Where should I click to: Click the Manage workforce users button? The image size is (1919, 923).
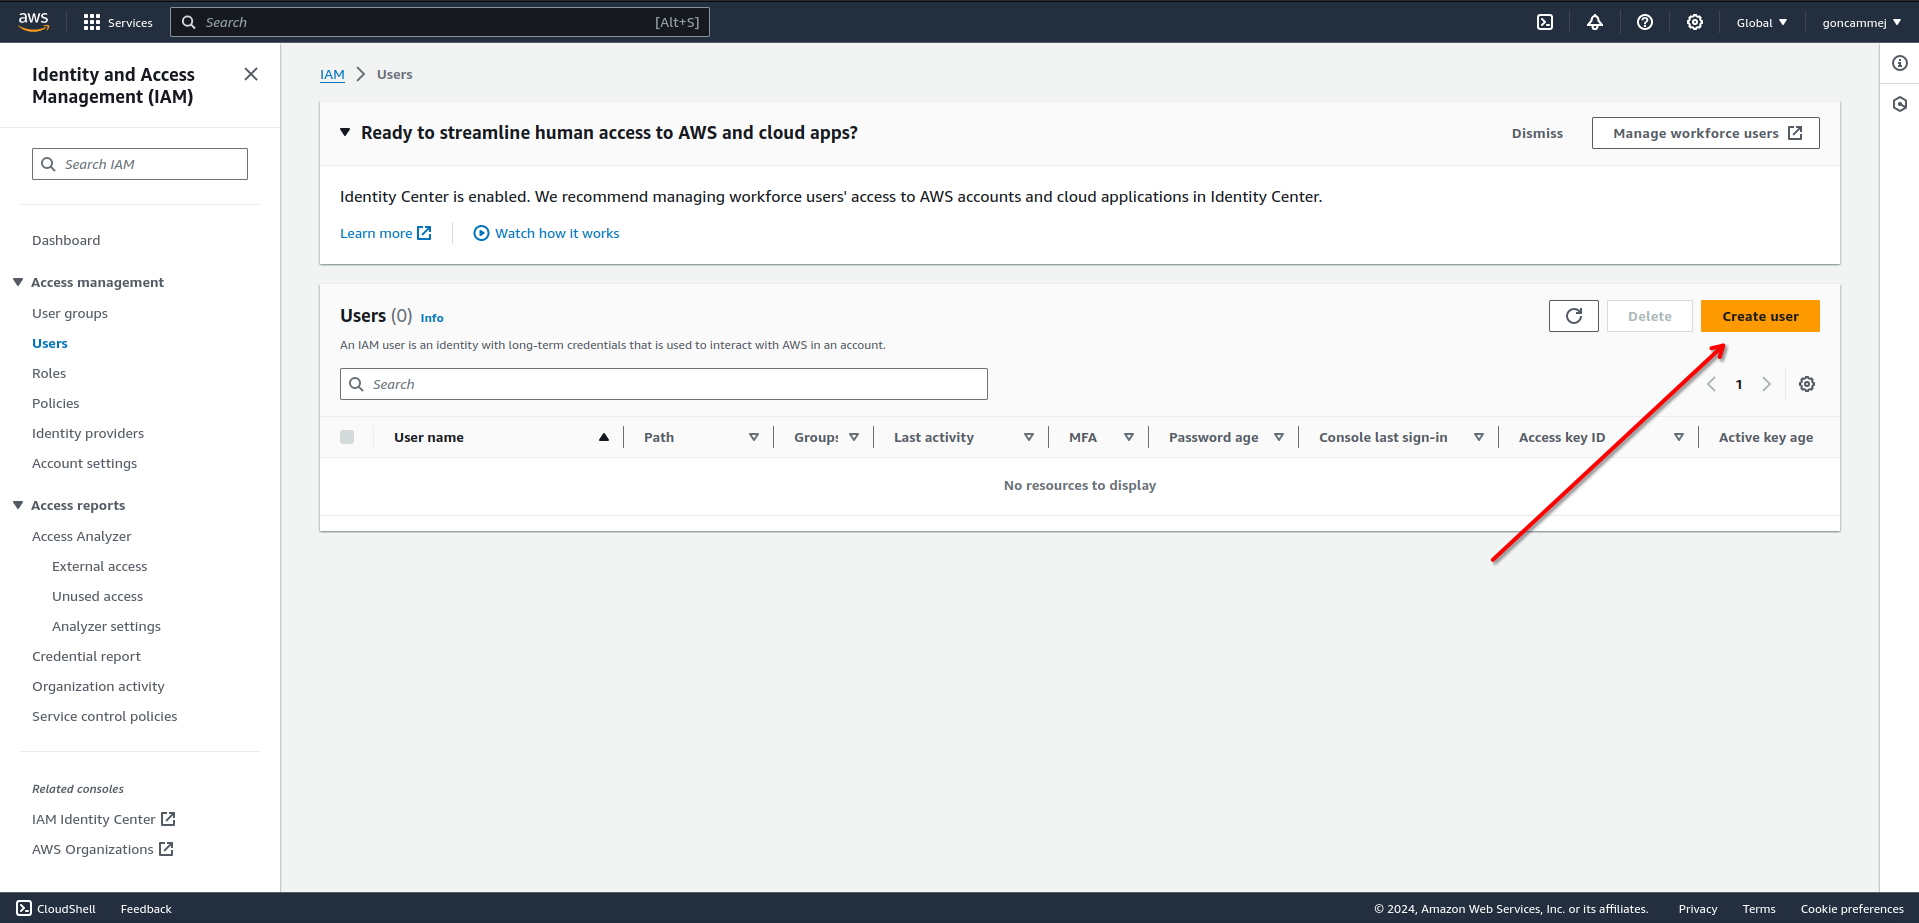coord(1705,133)
